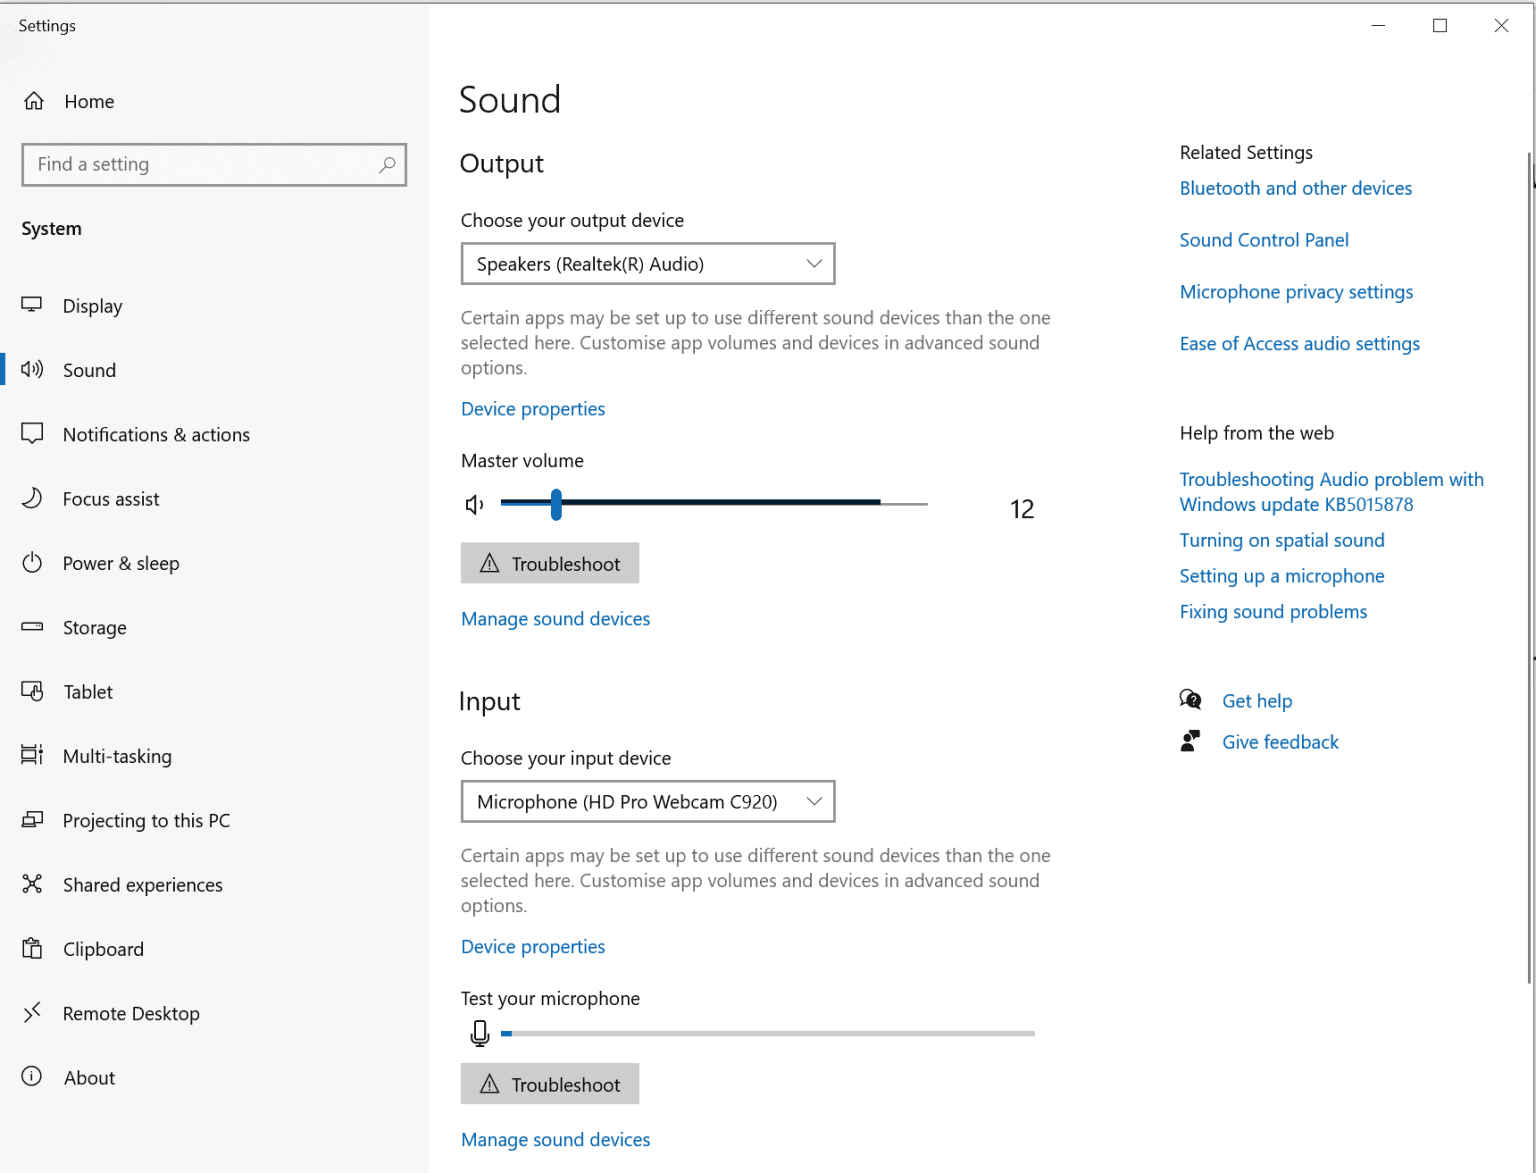The height and width of the screenshot is (1173, 1536).
Task: Open the Sound Control Panel link
Action: click(x=1263, y=240)
